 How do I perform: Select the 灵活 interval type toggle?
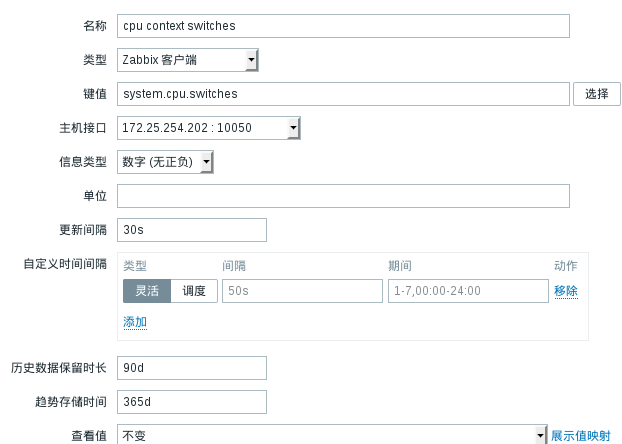point(147,291)
